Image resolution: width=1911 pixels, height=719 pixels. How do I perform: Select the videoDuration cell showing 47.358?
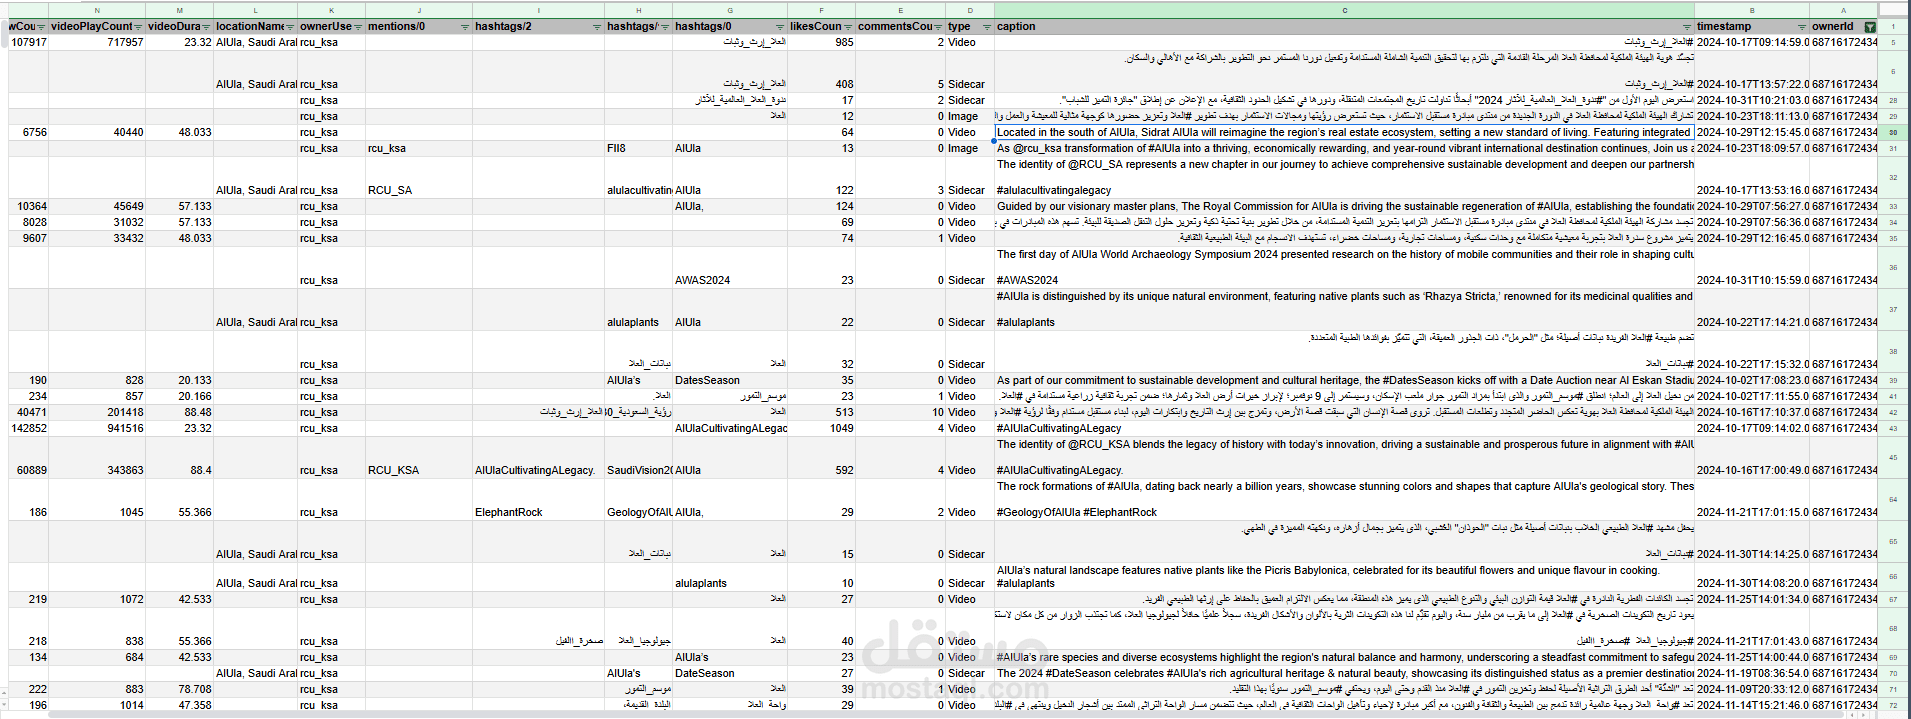tap(179, 705)
